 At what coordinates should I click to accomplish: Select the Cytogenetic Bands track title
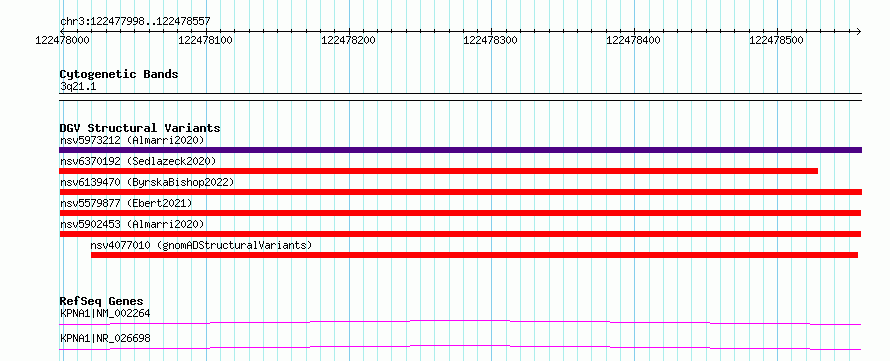[119, 74]
